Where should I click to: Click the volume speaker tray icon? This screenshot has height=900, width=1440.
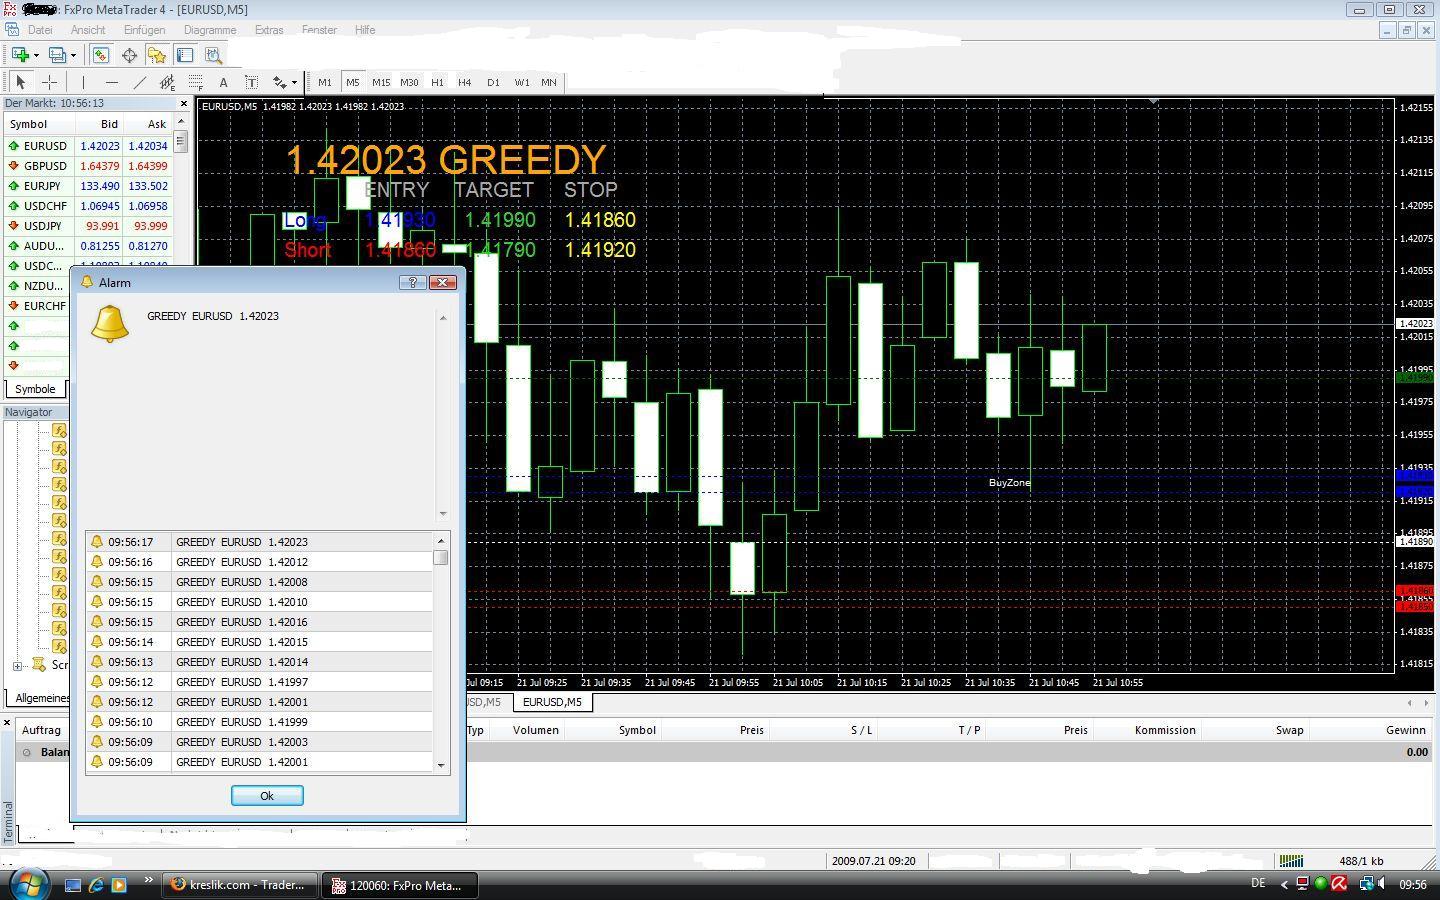click(1381, 884)
